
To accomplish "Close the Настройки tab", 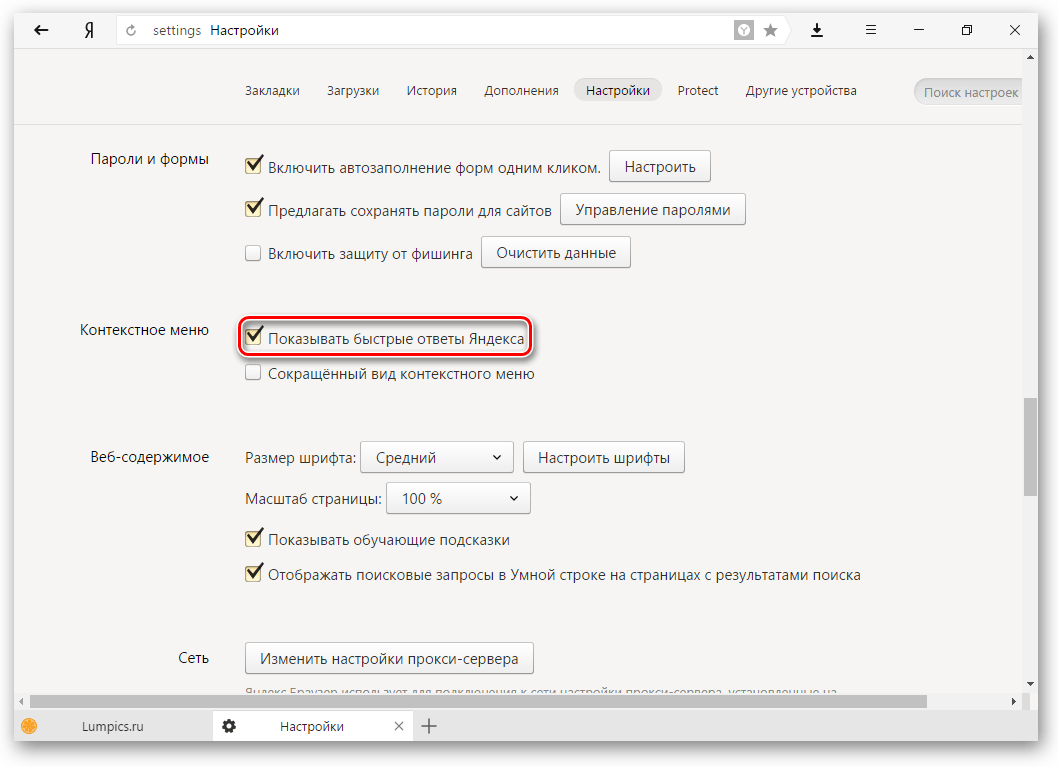I will pyautogui.click(x=399, y=726).
